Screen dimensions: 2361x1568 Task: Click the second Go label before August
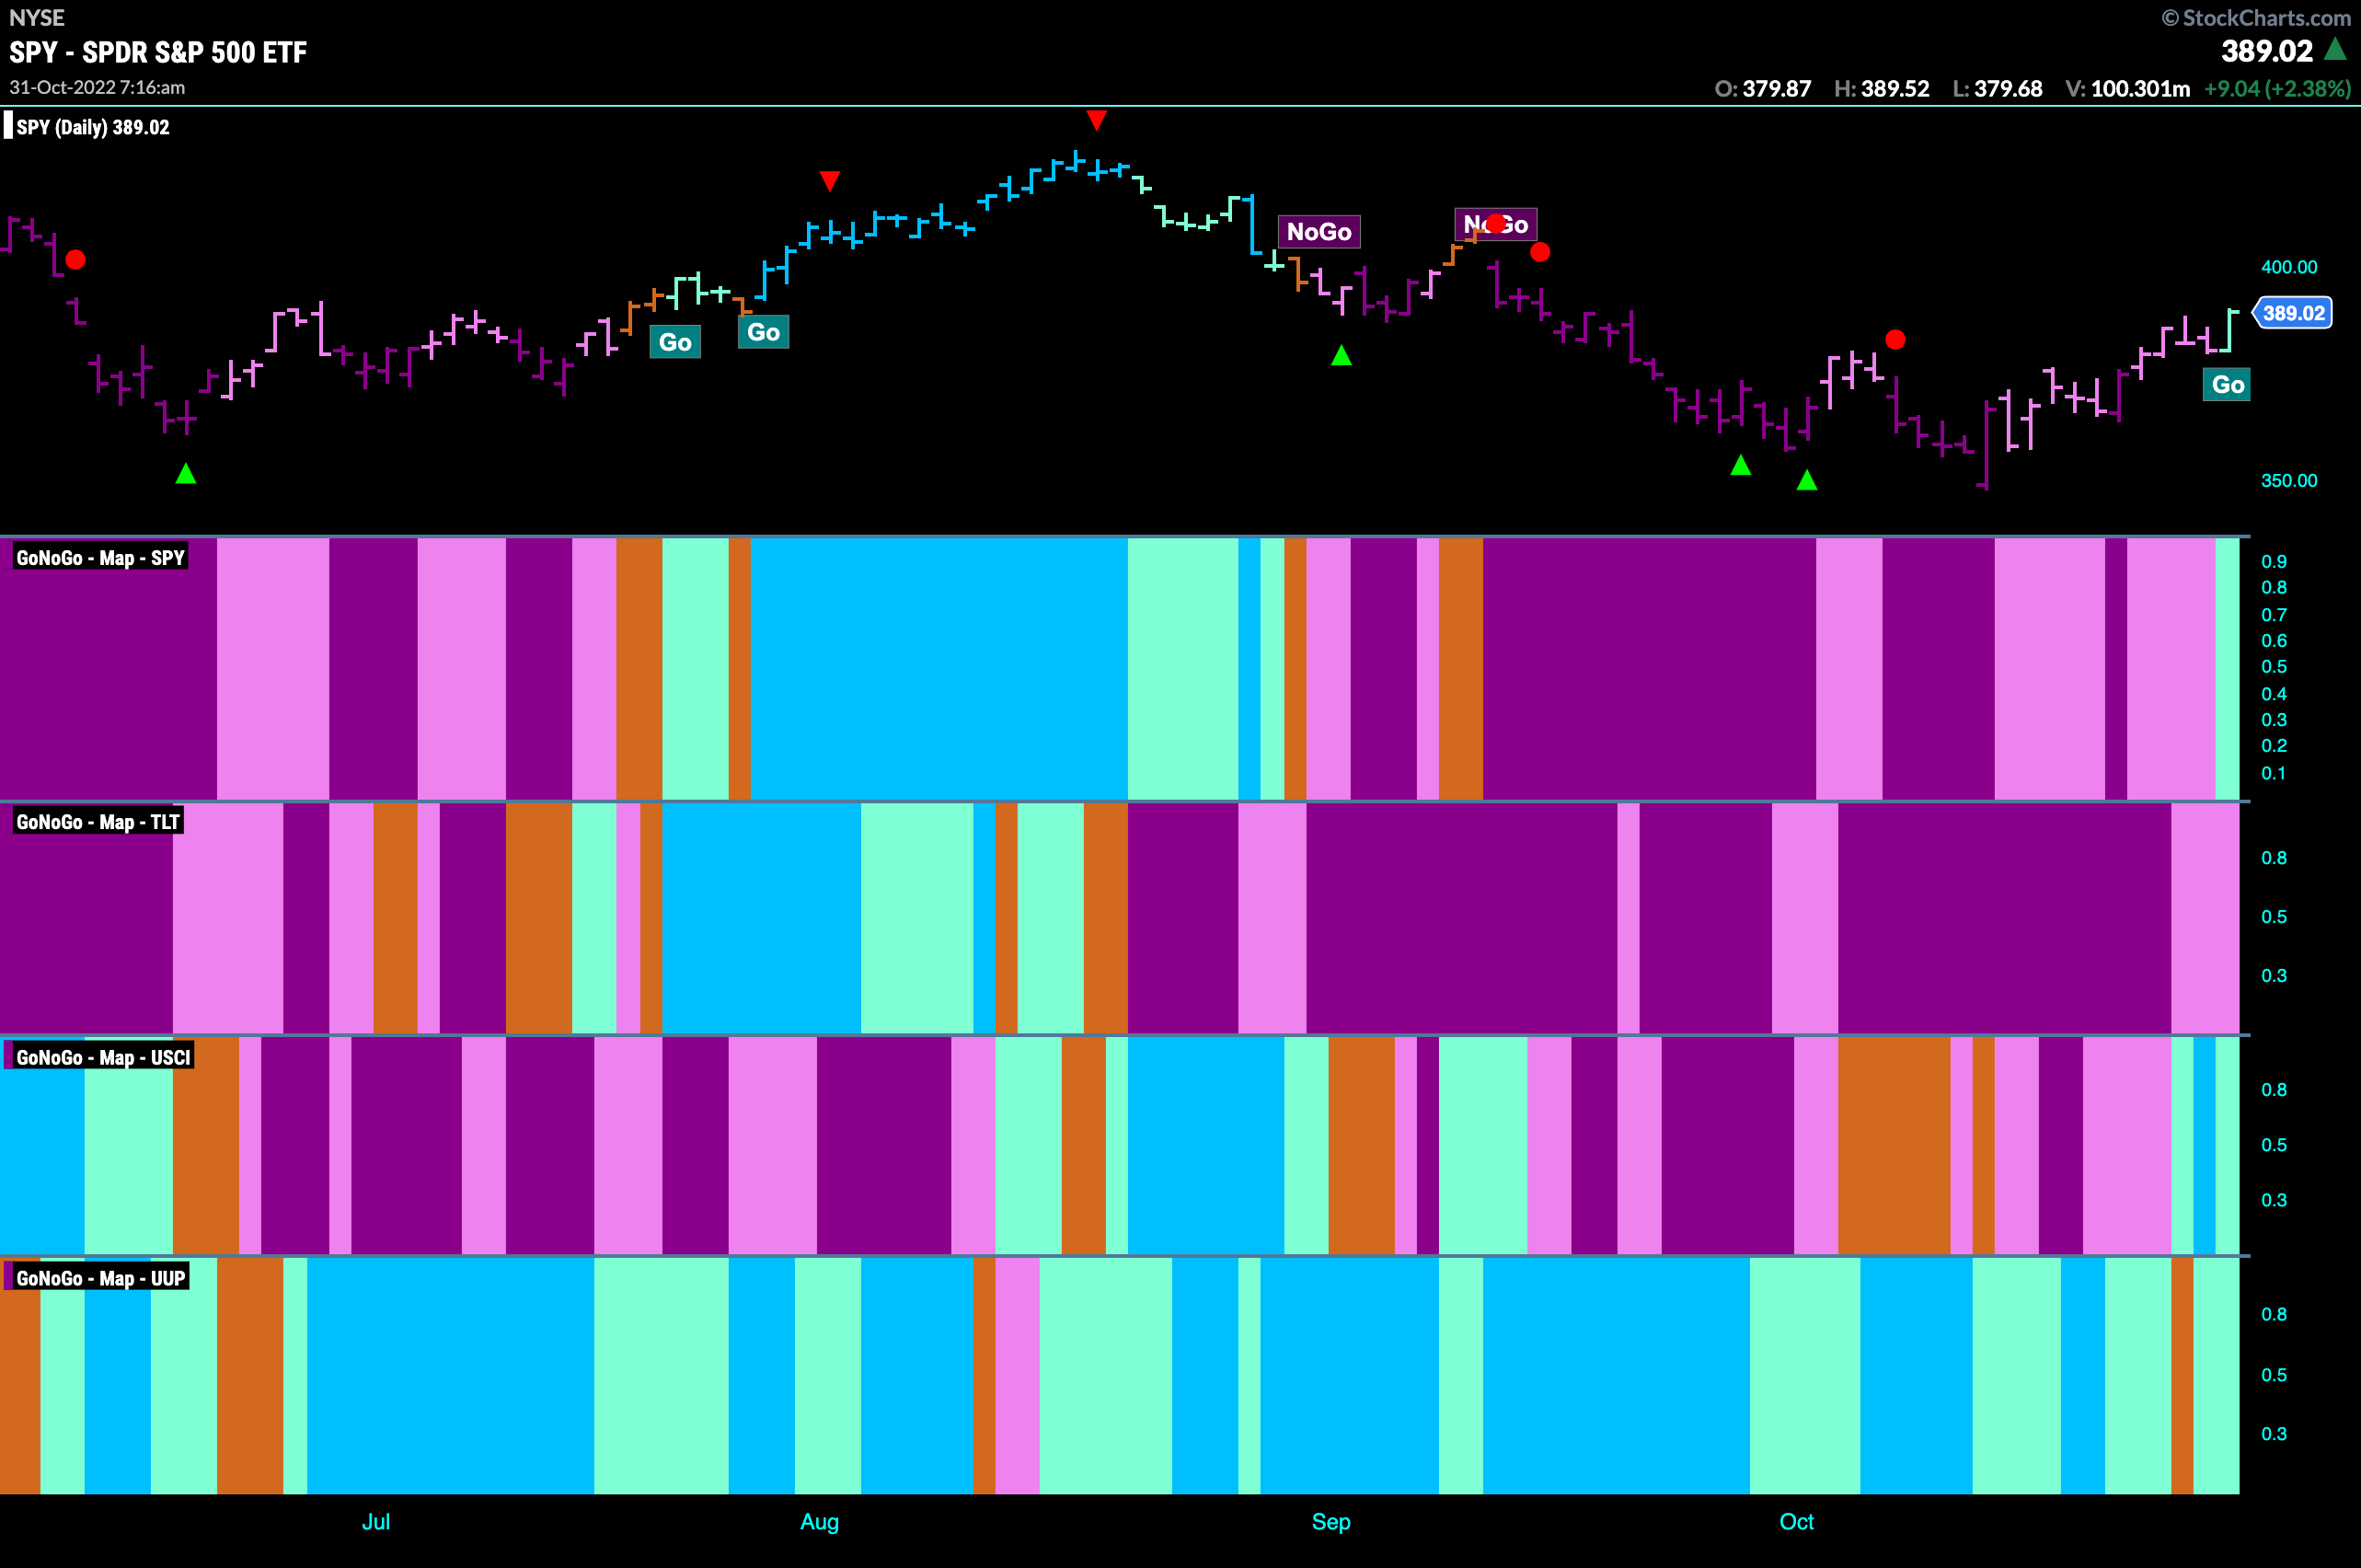[x=763, y=332]
